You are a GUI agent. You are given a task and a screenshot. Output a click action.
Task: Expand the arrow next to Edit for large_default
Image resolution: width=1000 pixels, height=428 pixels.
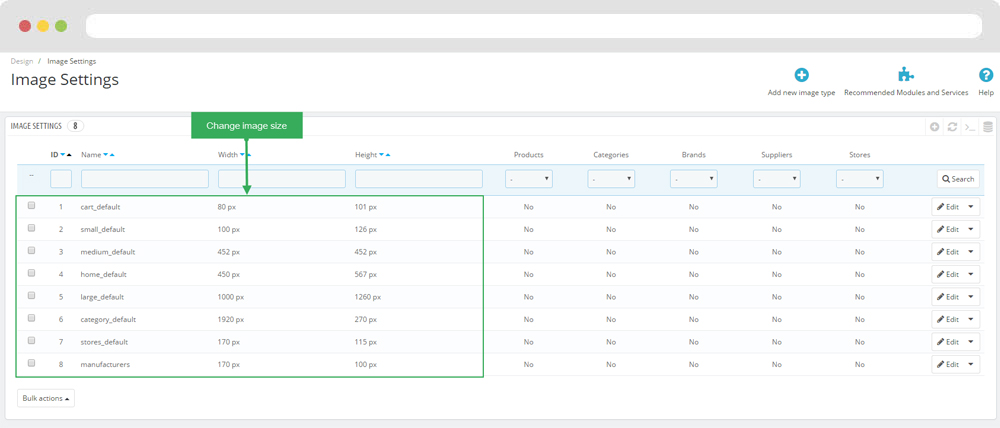pyautogui.click(x=970, y=297)
